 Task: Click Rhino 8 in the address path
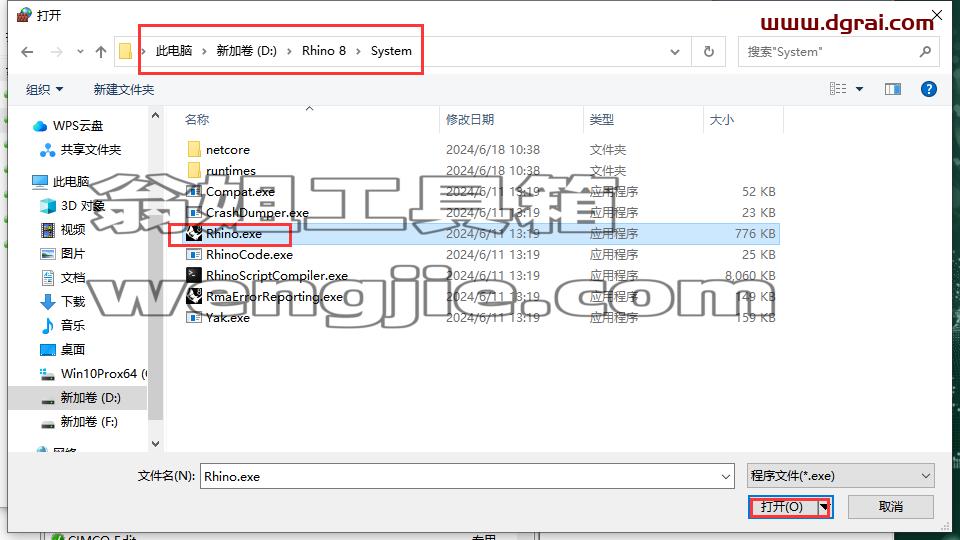(x=324, y=51)
